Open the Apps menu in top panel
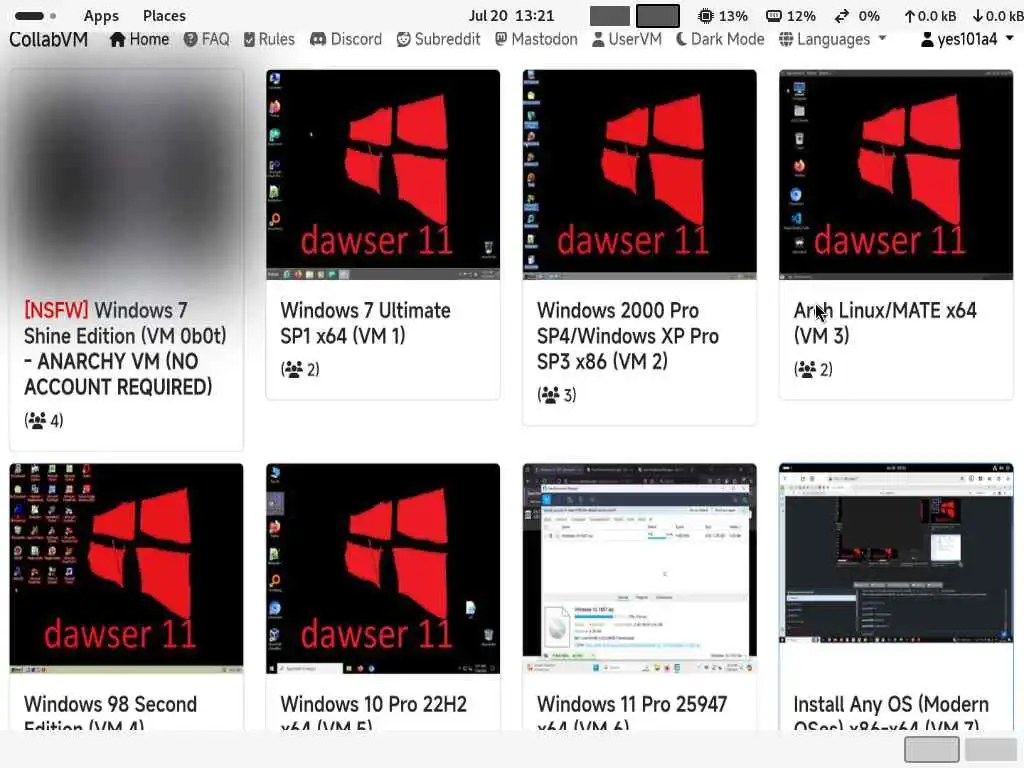This screenshot has height=768, width=1024. pos(101,16)
